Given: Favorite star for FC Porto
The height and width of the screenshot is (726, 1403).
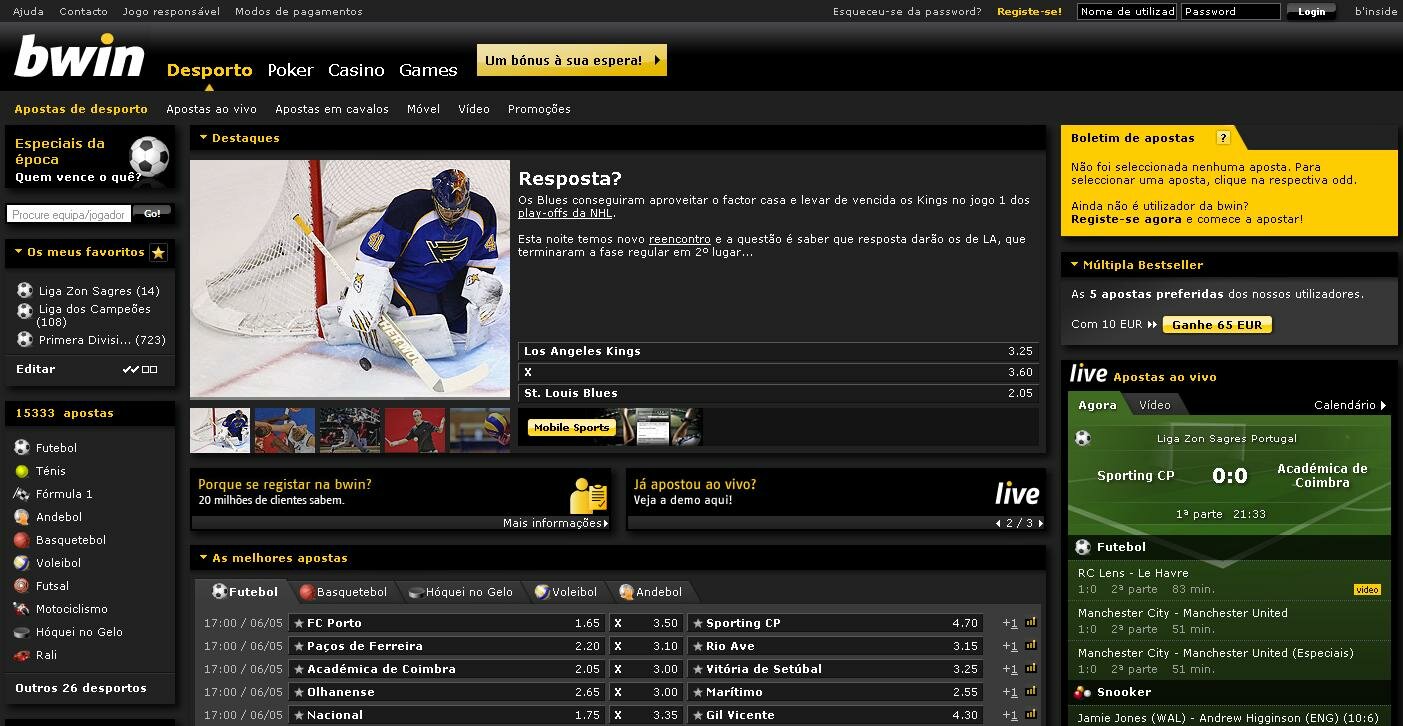Looking at the screenshot, I should tap(298, 623).
